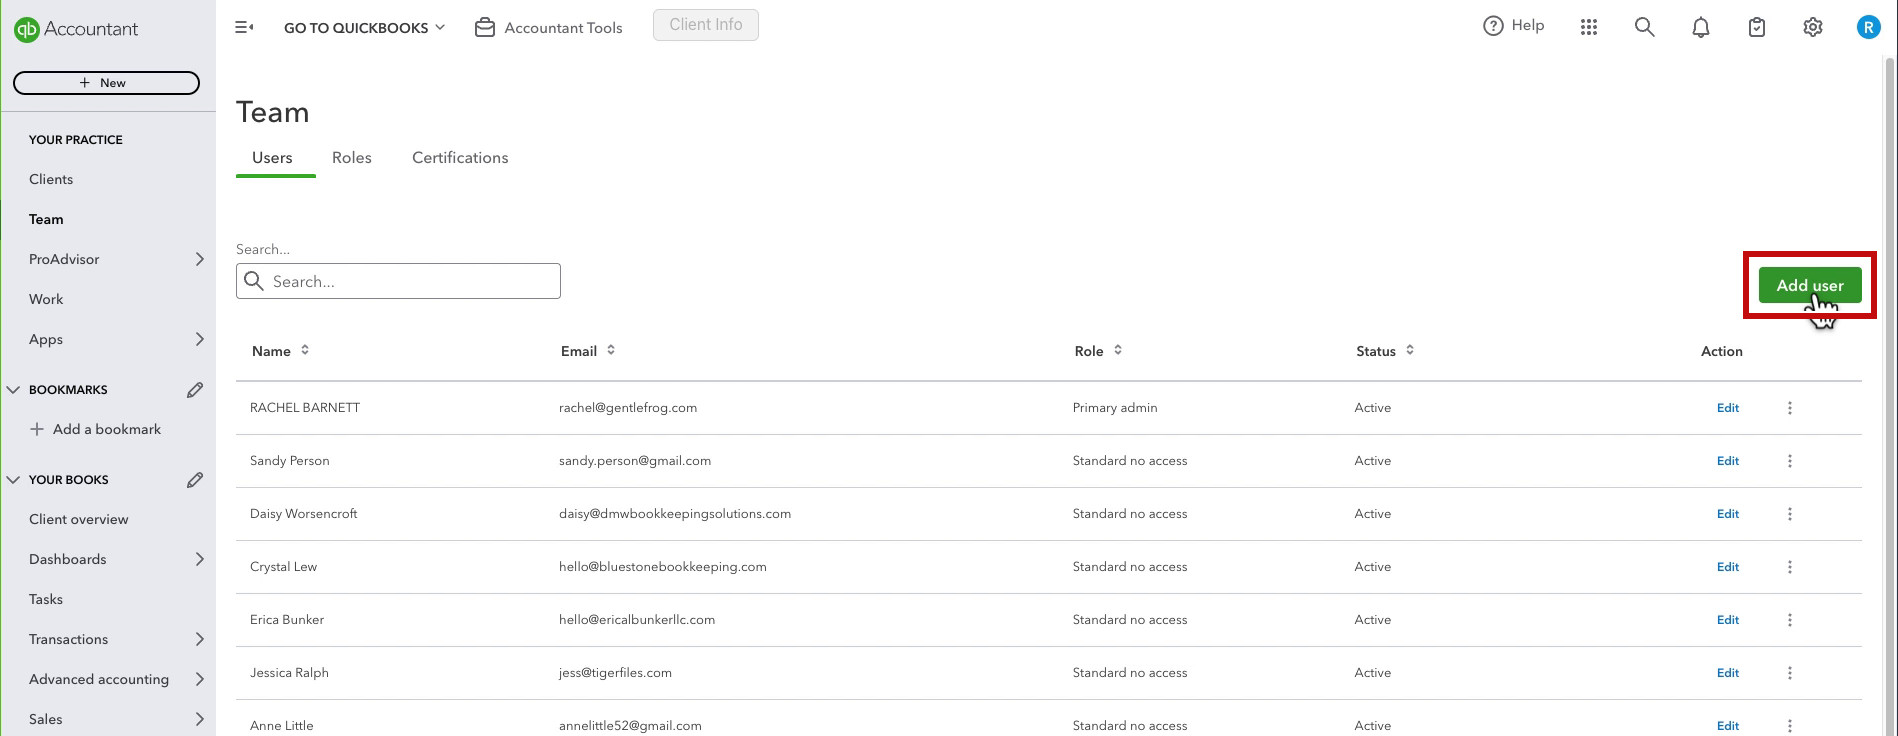Open more actions for Erica Bunker
Viewport: 1898px width, 736px height.
click(x=1790, y=620)
